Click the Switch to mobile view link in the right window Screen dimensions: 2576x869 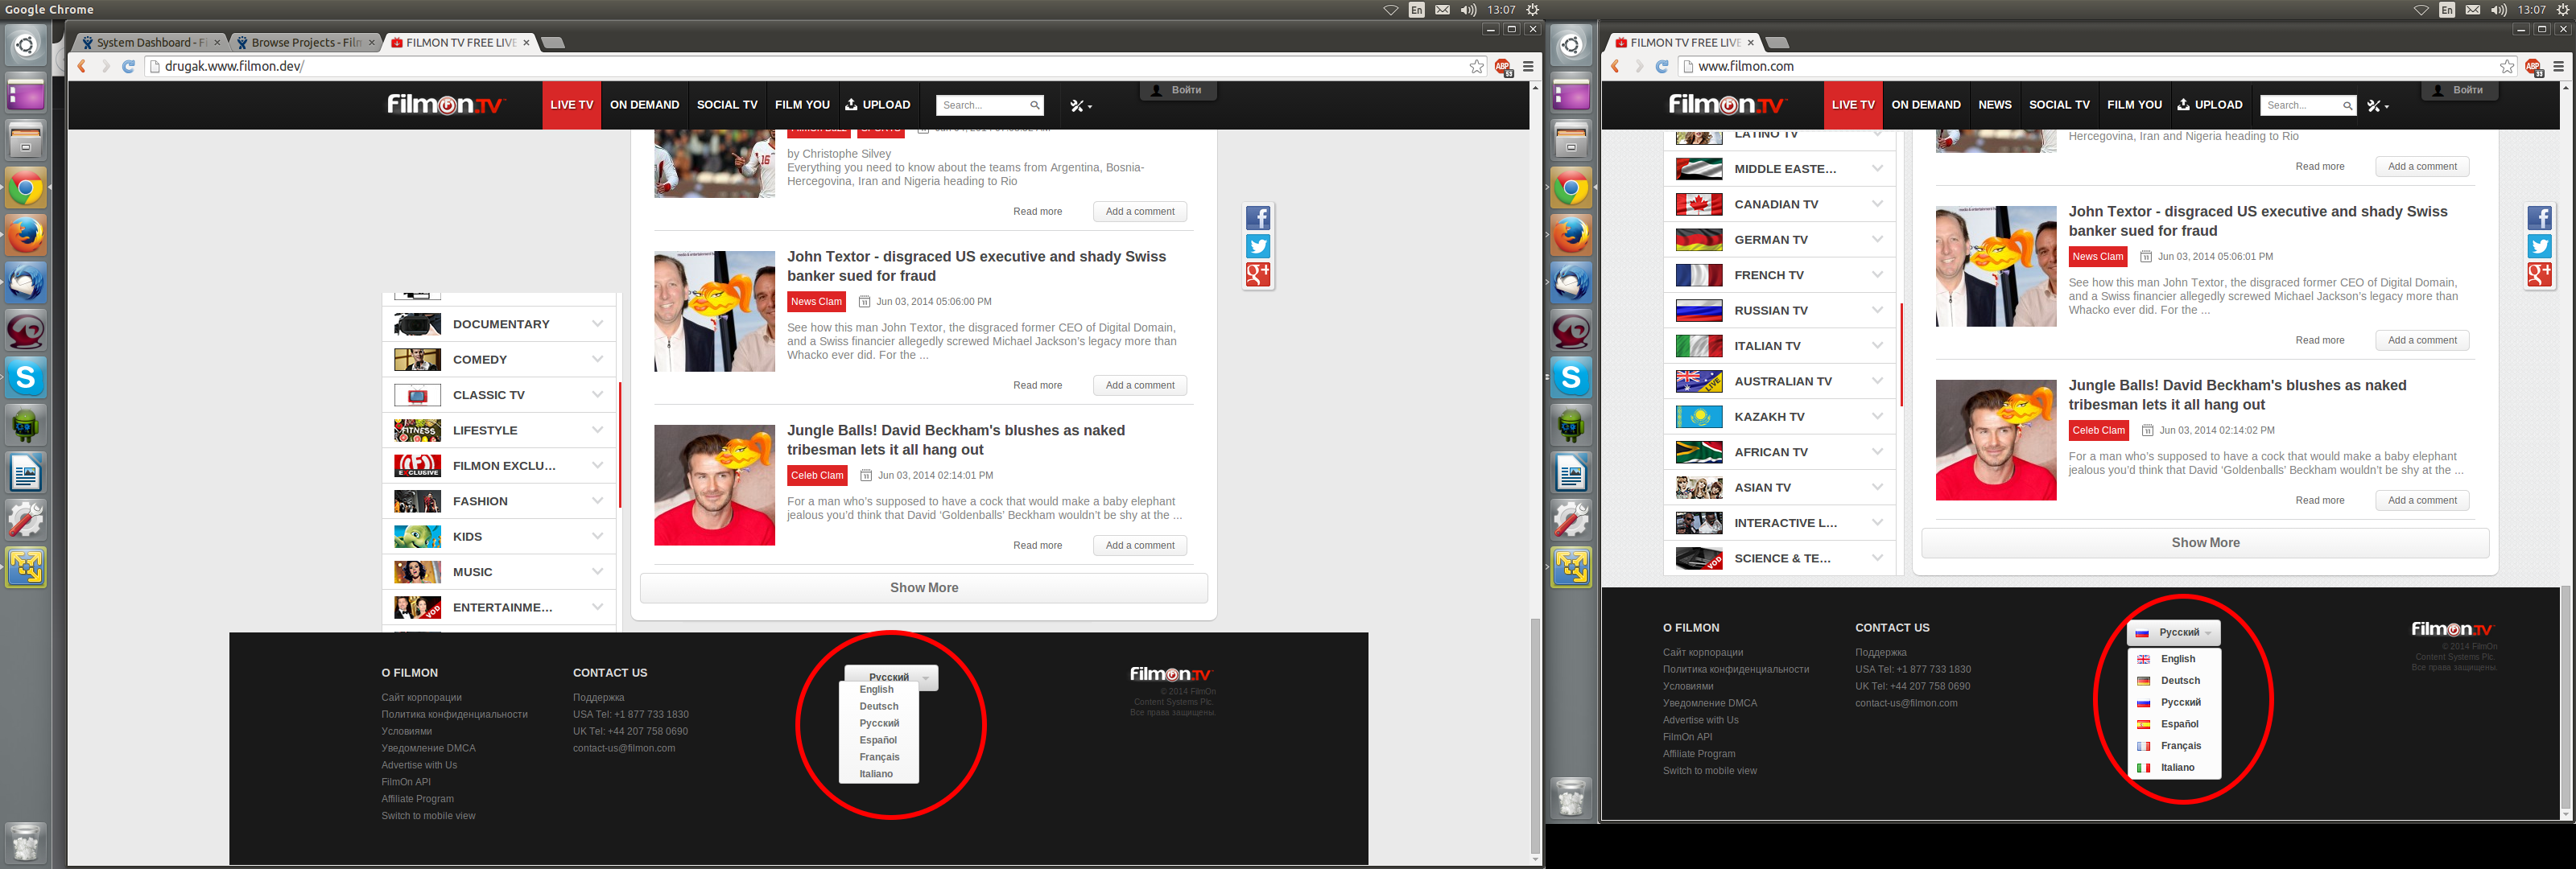1709,771
